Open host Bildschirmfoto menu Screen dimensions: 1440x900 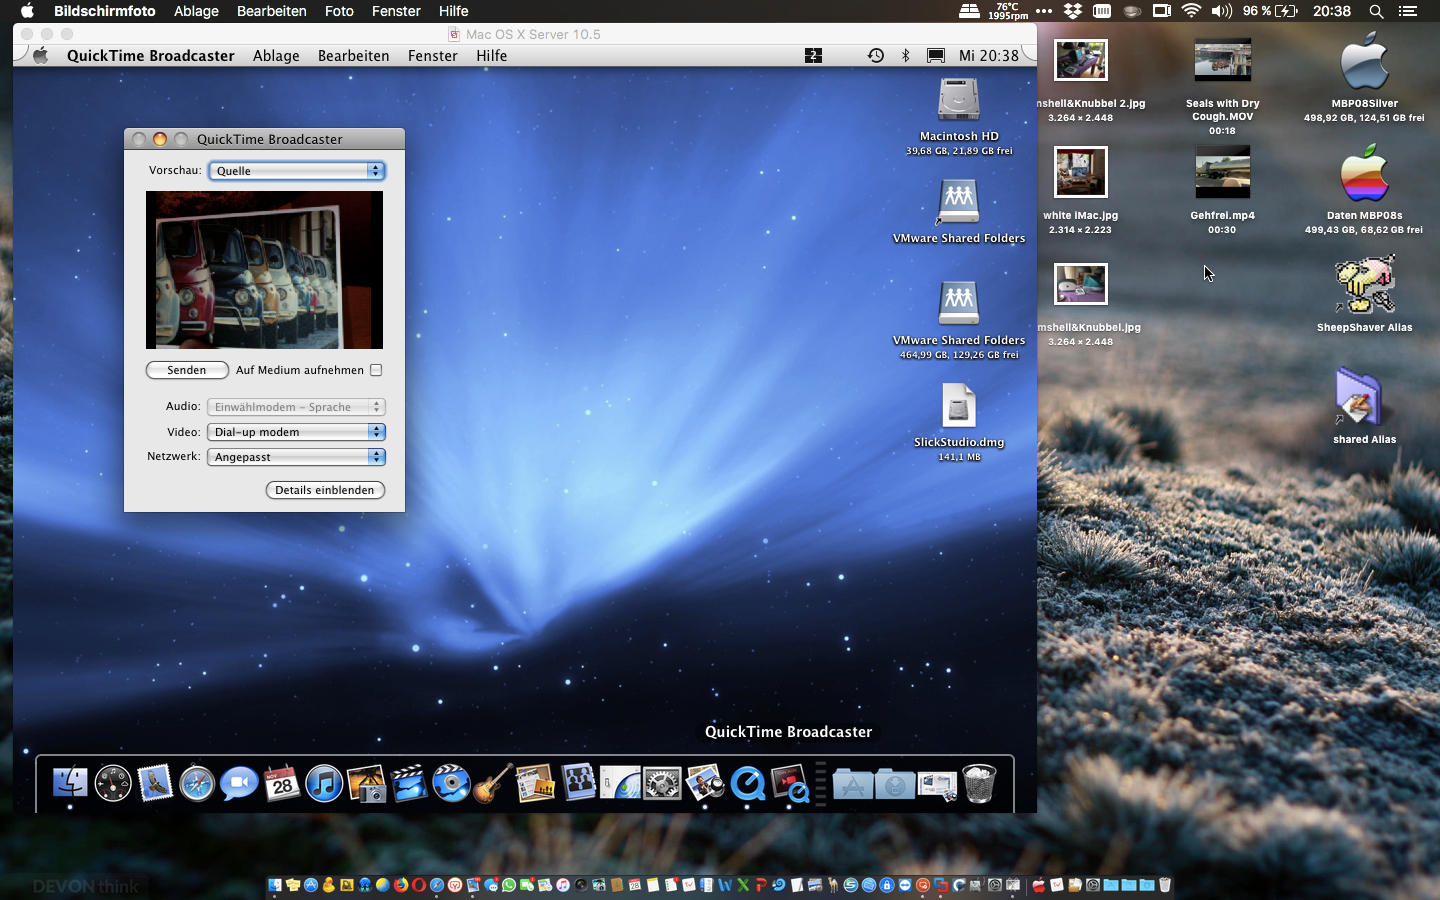105,11
